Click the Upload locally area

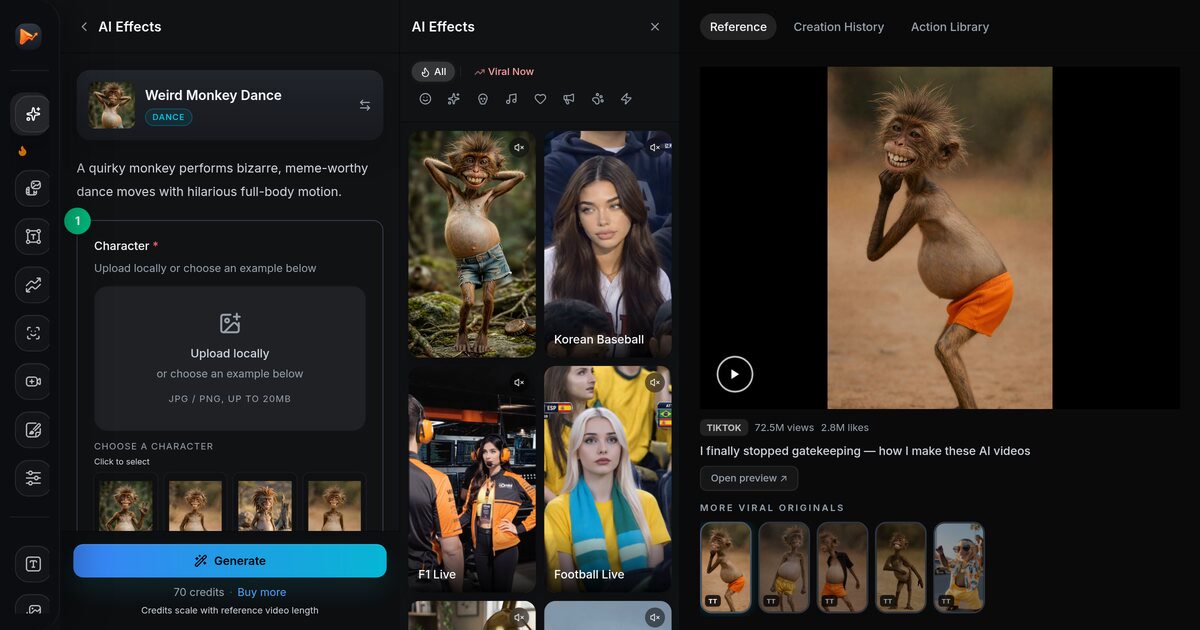click(230, 359)
